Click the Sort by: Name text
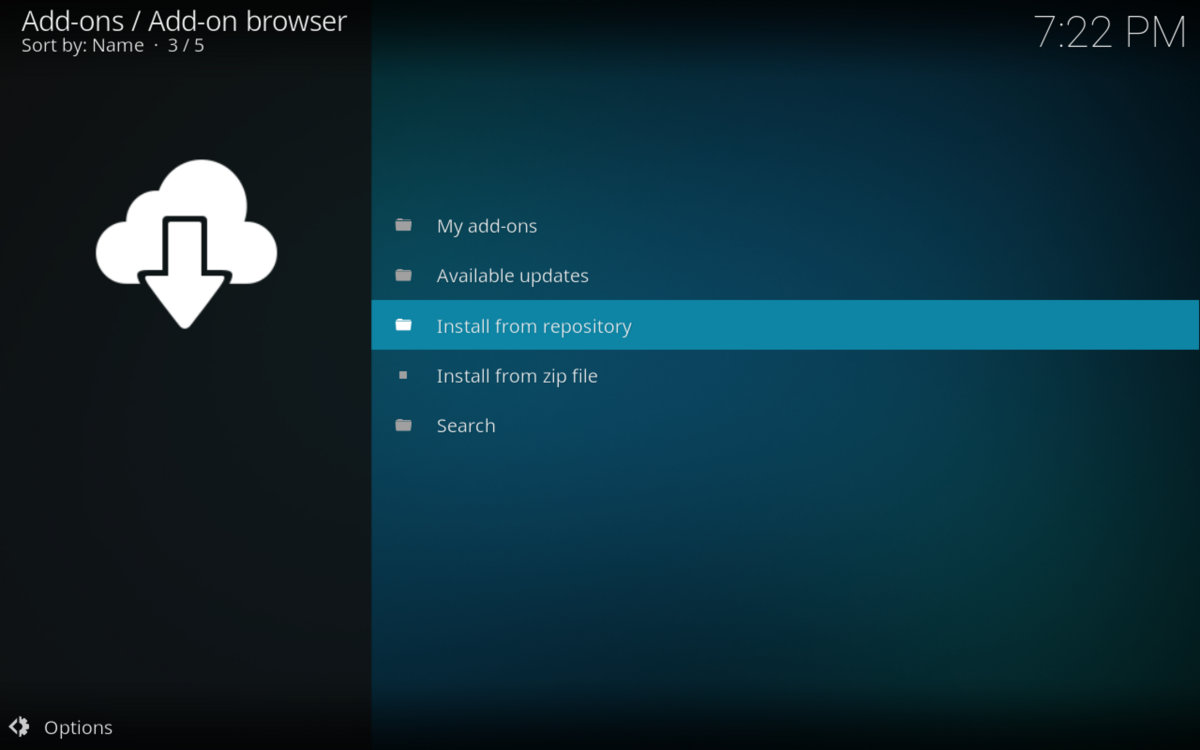 click(x=82, y=46)
